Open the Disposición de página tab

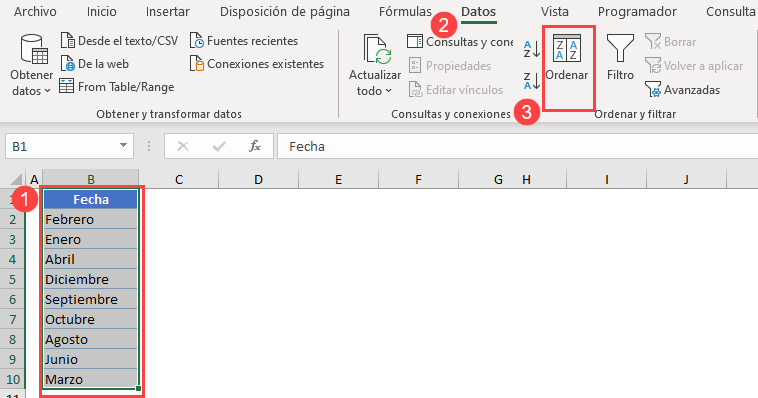click(x=285, y=12)
